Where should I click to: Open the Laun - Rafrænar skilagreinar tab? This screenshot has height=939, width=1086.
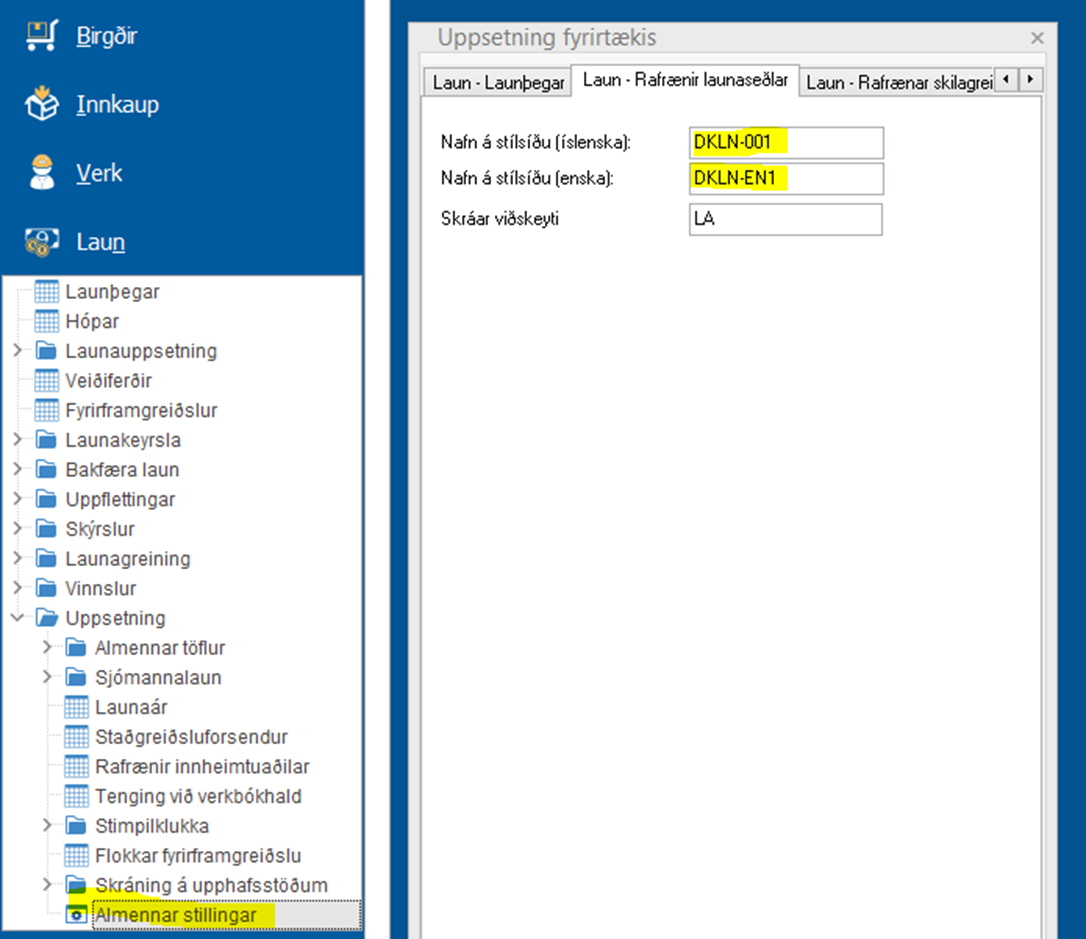click(897, 82)
